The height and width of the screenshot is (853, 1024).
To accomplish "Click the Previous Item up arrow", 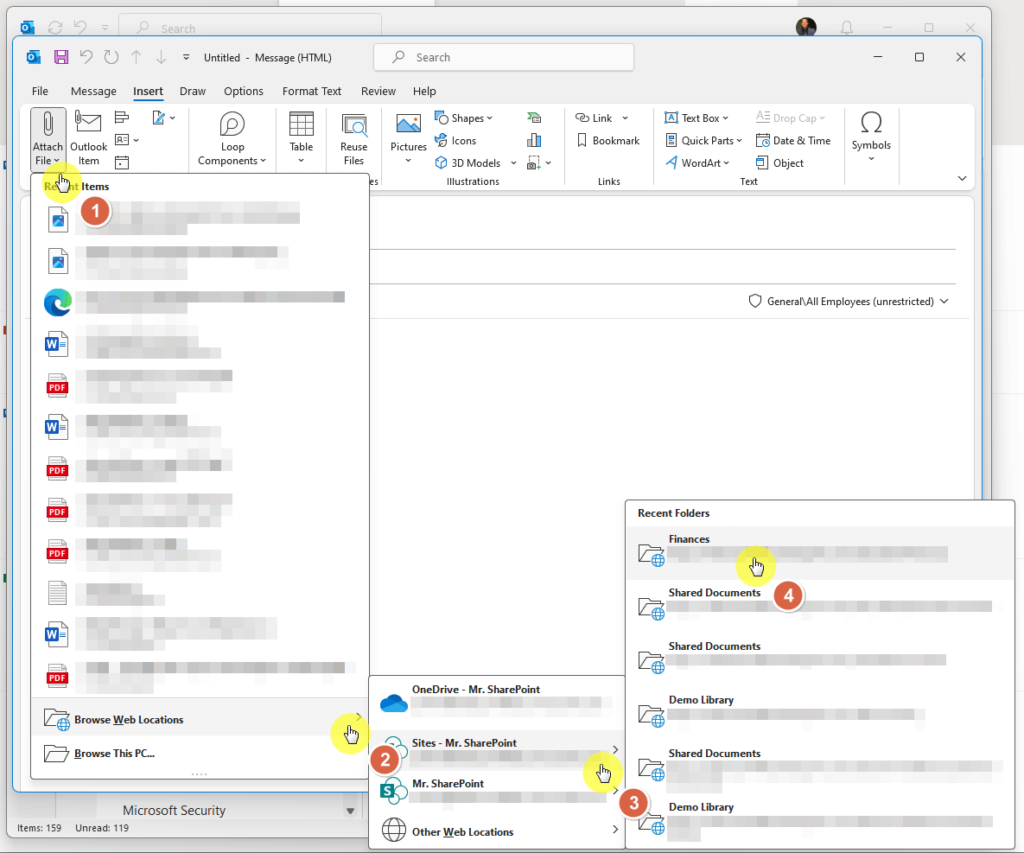I will tap(136, 57).
